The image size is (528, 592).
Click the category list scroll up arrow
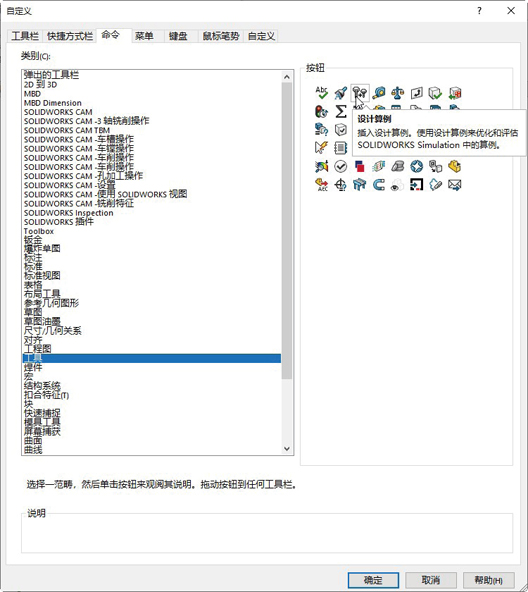(287, 77)
